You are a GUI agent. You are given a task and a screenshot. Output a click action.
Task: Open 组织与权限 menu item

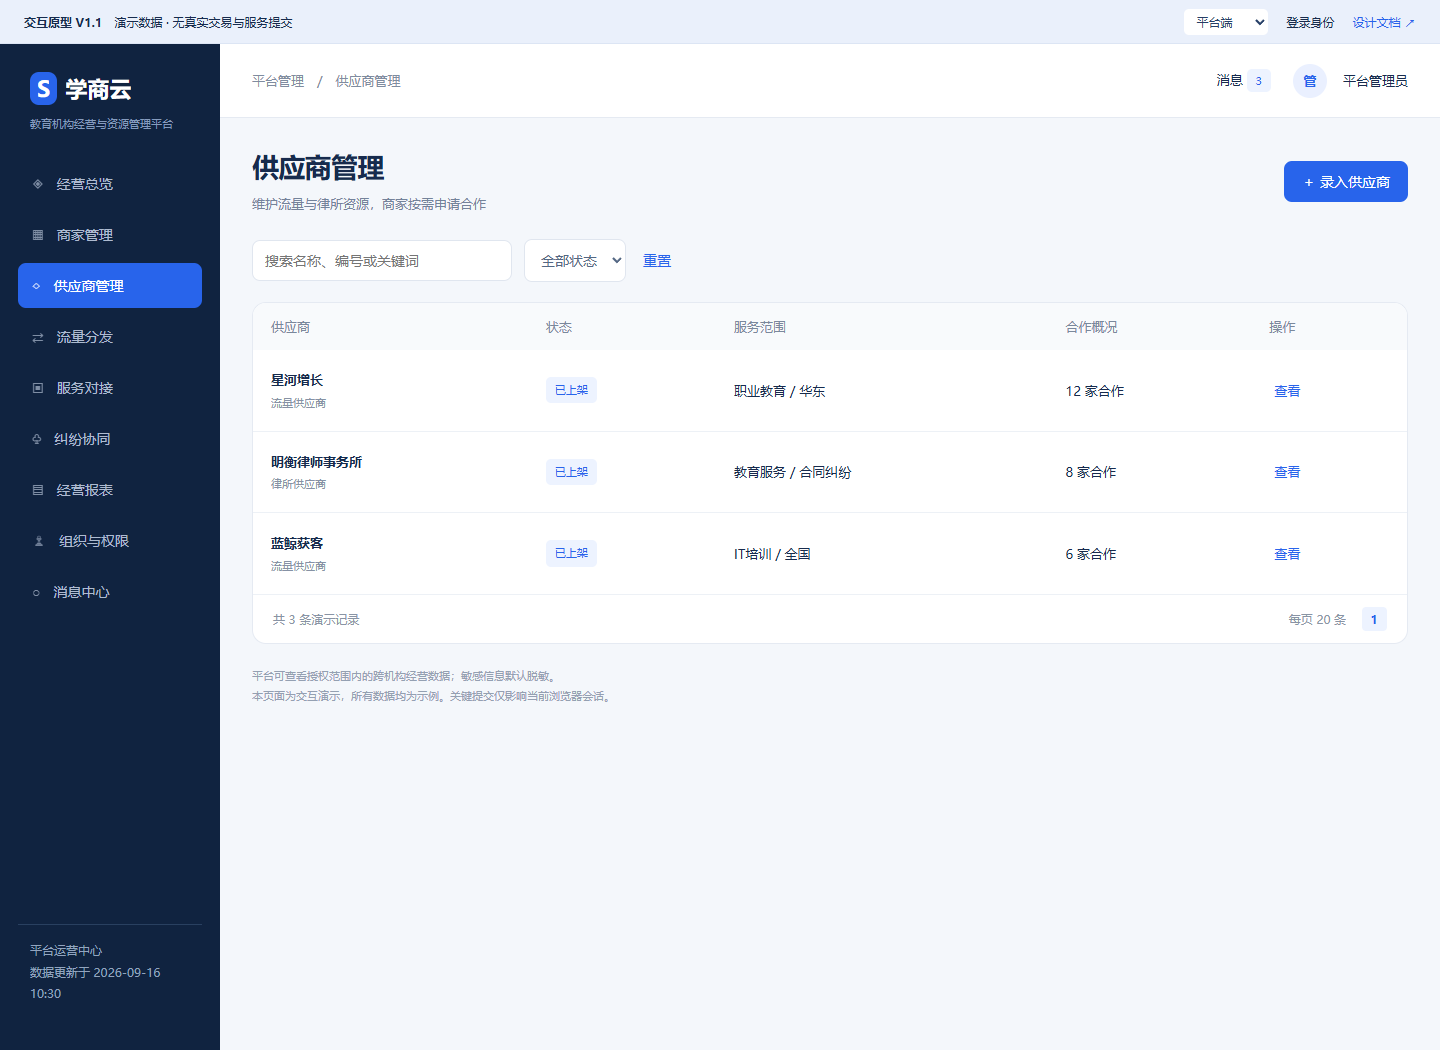click(x=110, y=541)
